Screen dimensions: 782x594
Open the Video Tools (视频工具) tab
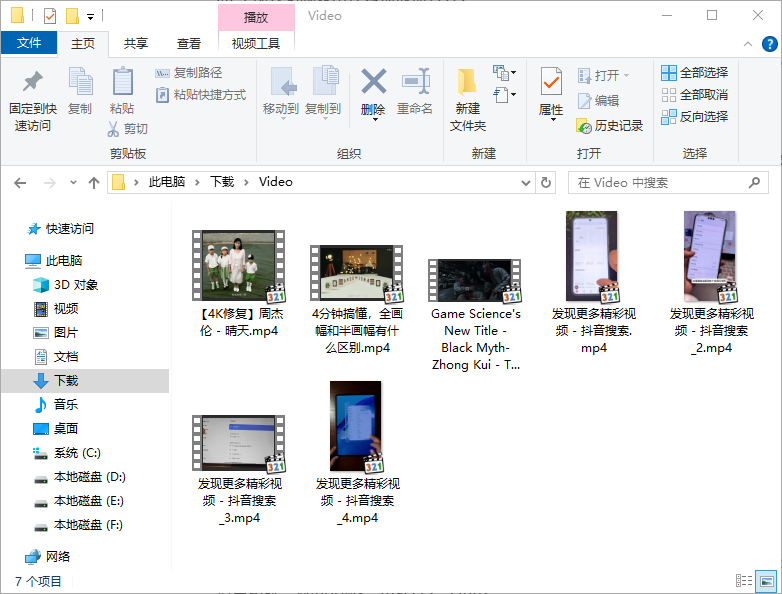point(256,43)
